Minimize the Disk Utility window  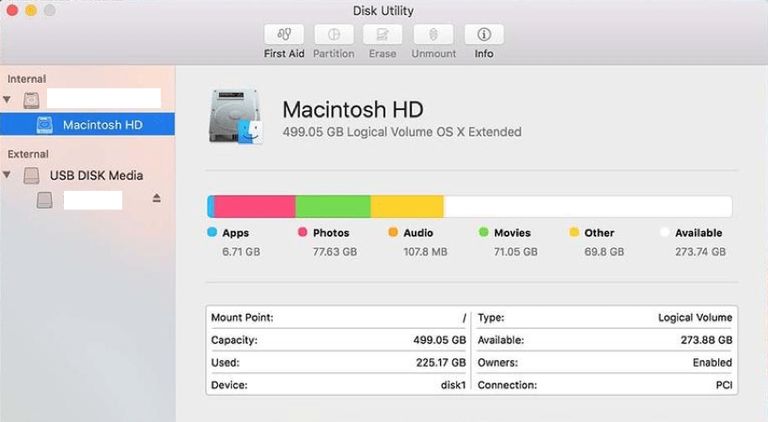pyautogui.click(x=30, y=10)
